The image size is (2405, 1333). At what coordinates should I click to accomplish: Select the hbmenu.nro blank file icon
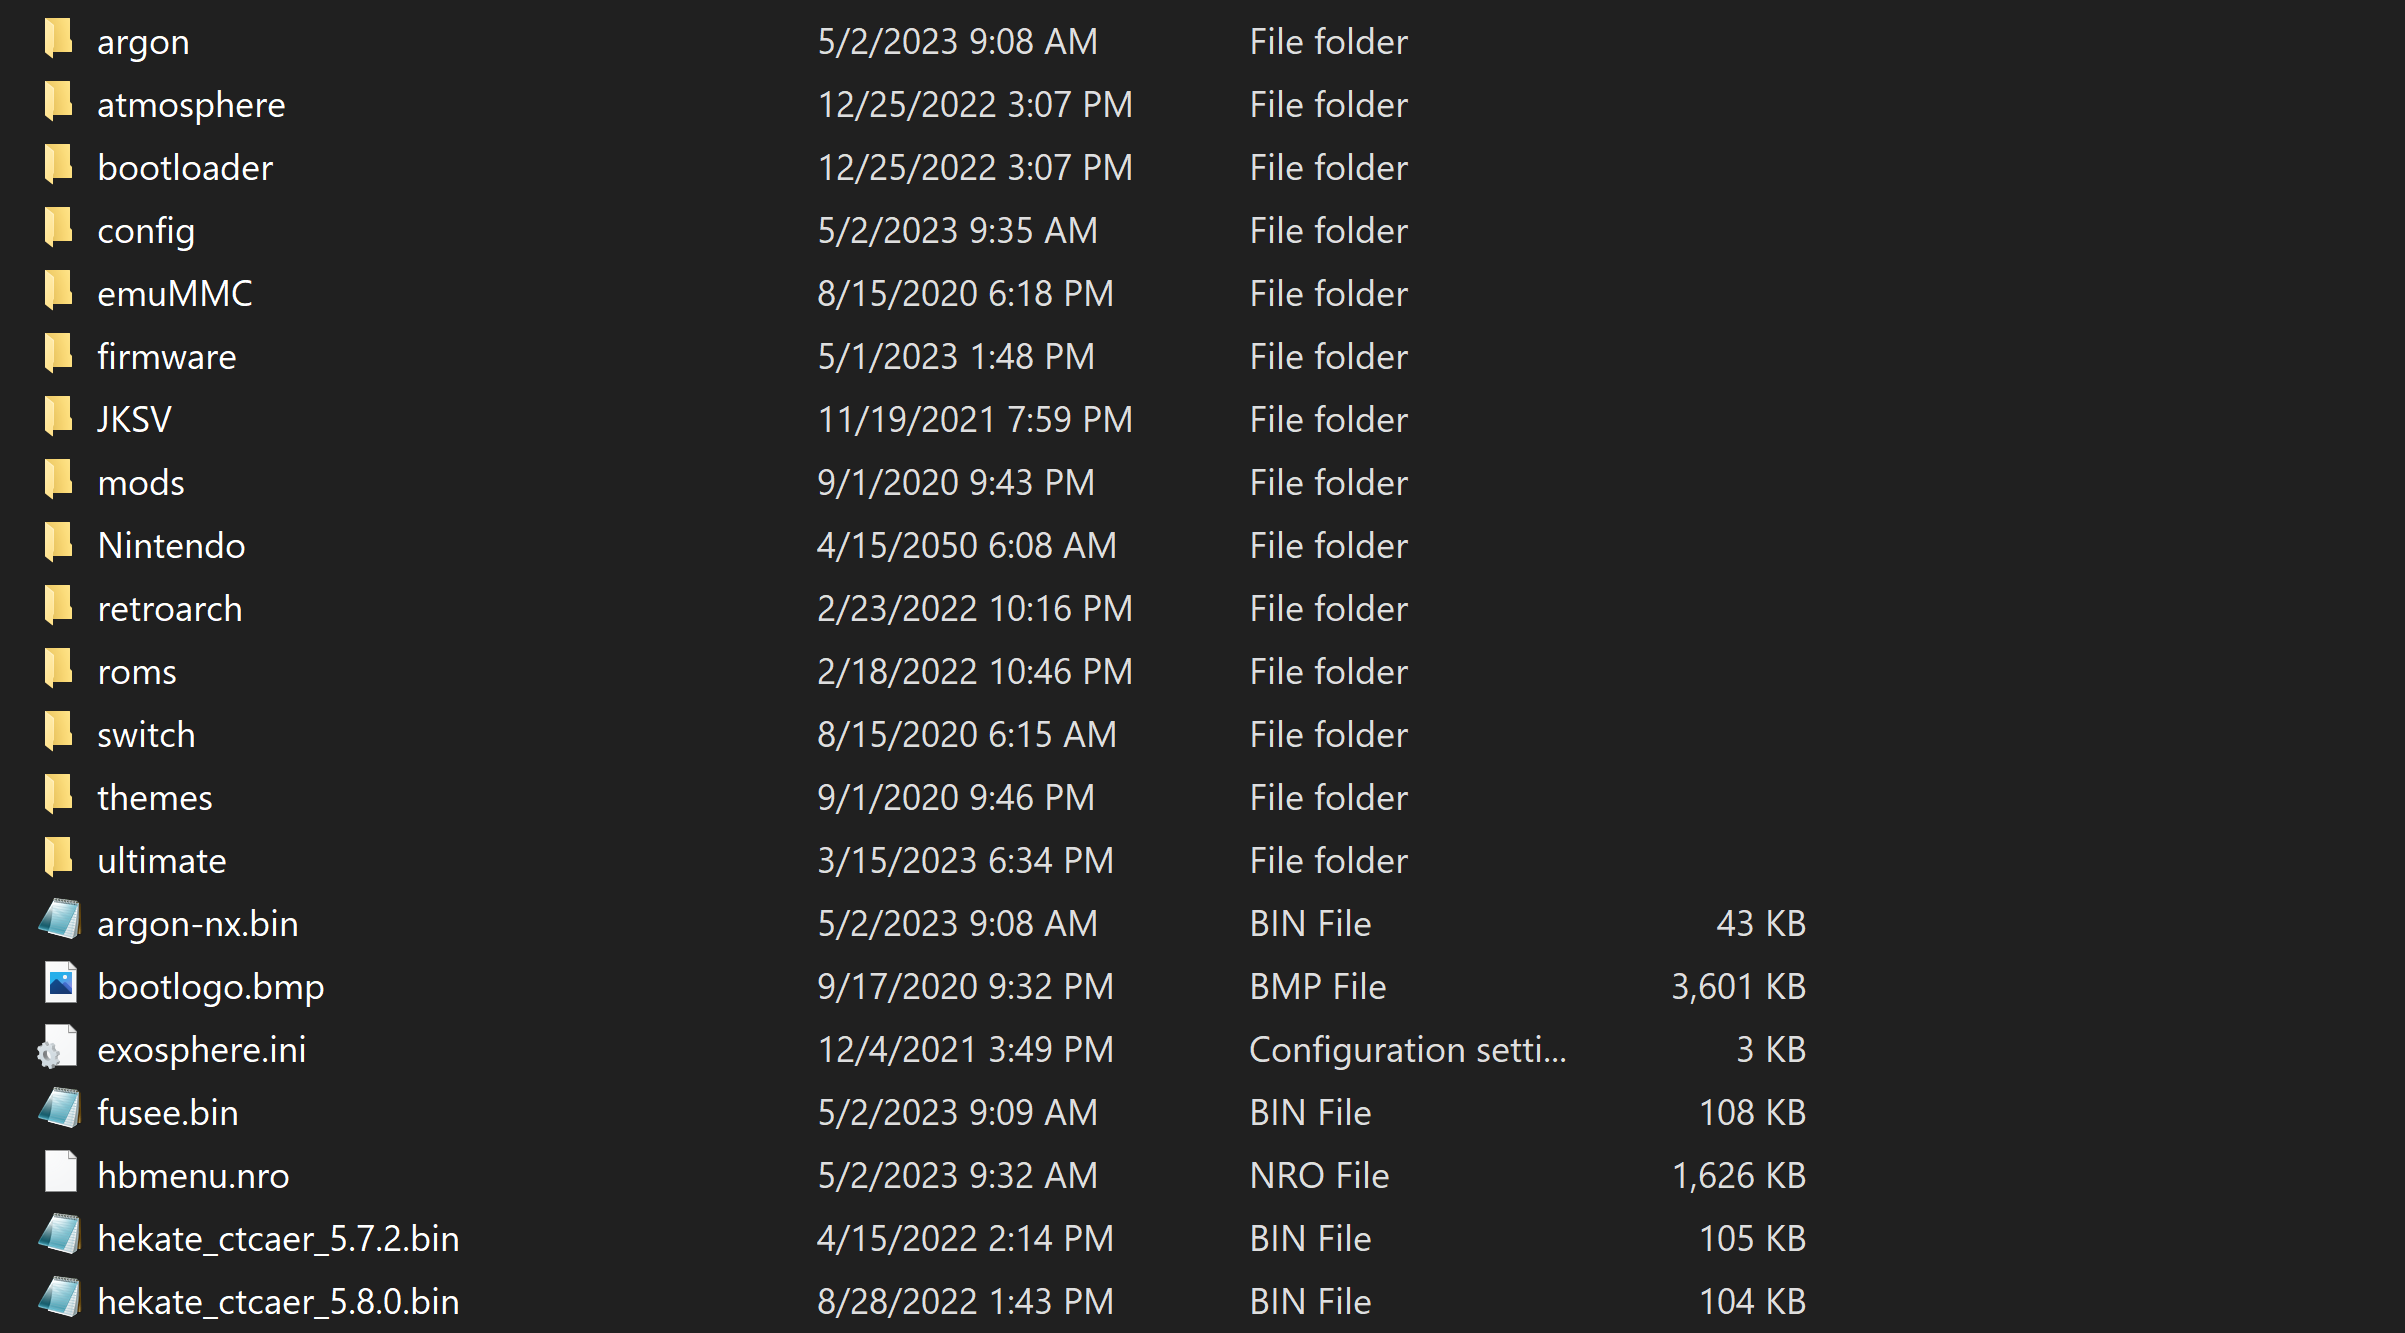point(60,1172)
